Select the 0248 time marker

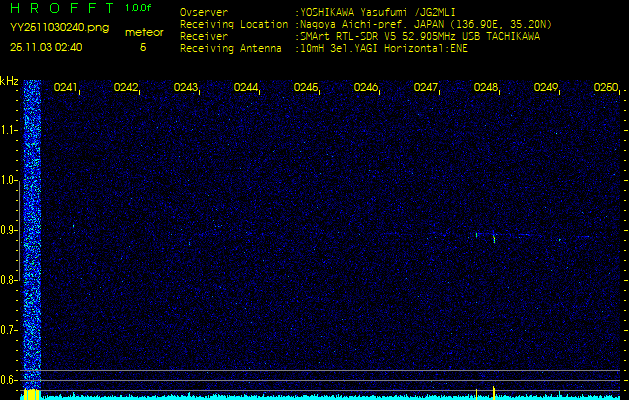tap(486, 88)
